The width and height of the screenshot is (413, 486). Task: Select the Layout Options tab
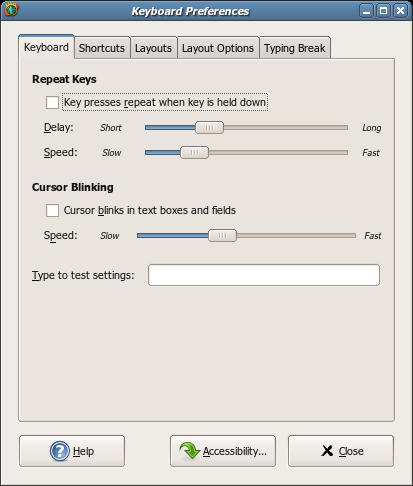(218, 48)
